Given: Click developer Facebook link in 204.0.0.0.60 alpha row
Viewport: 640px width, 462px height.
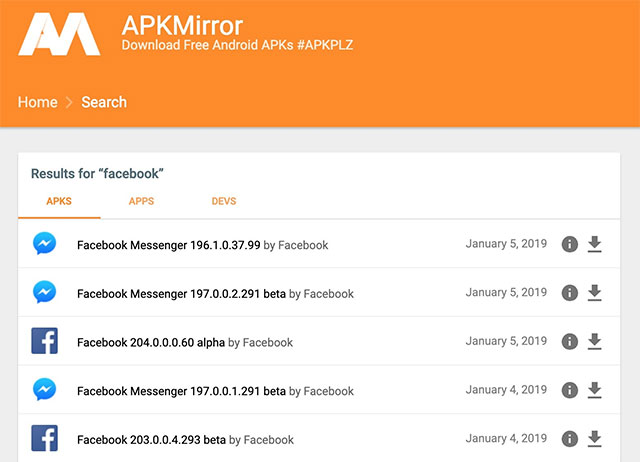Looking at the screenshot, I should [268, 342].
